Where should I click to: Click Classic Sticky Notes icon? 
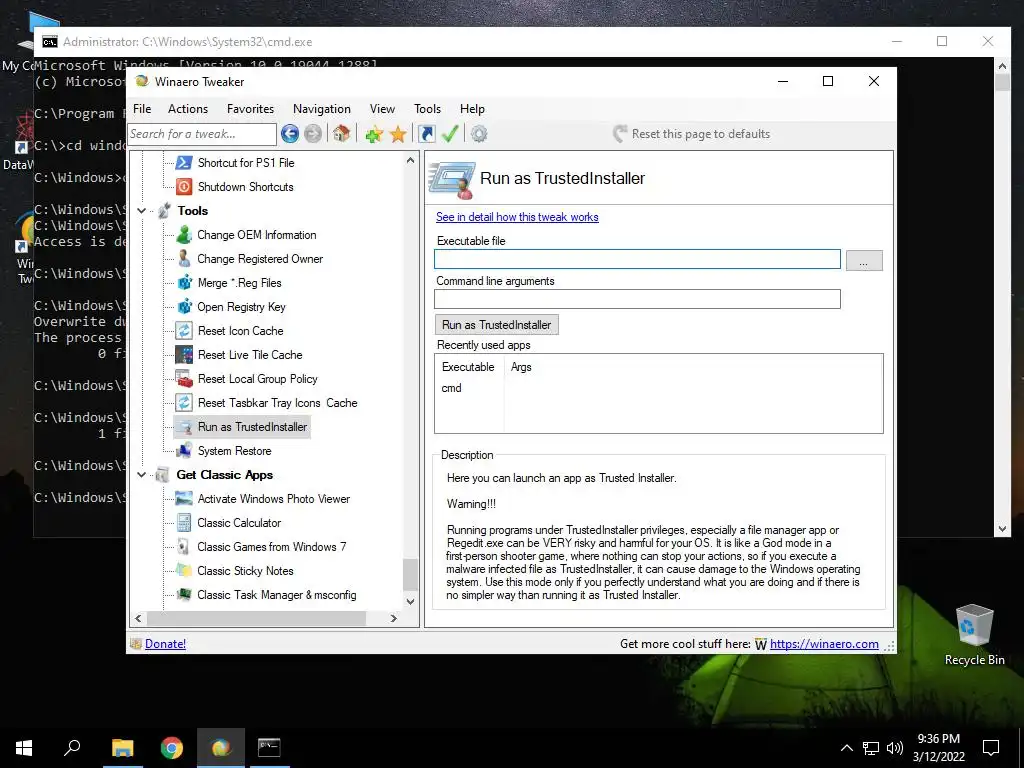point(184,571)
